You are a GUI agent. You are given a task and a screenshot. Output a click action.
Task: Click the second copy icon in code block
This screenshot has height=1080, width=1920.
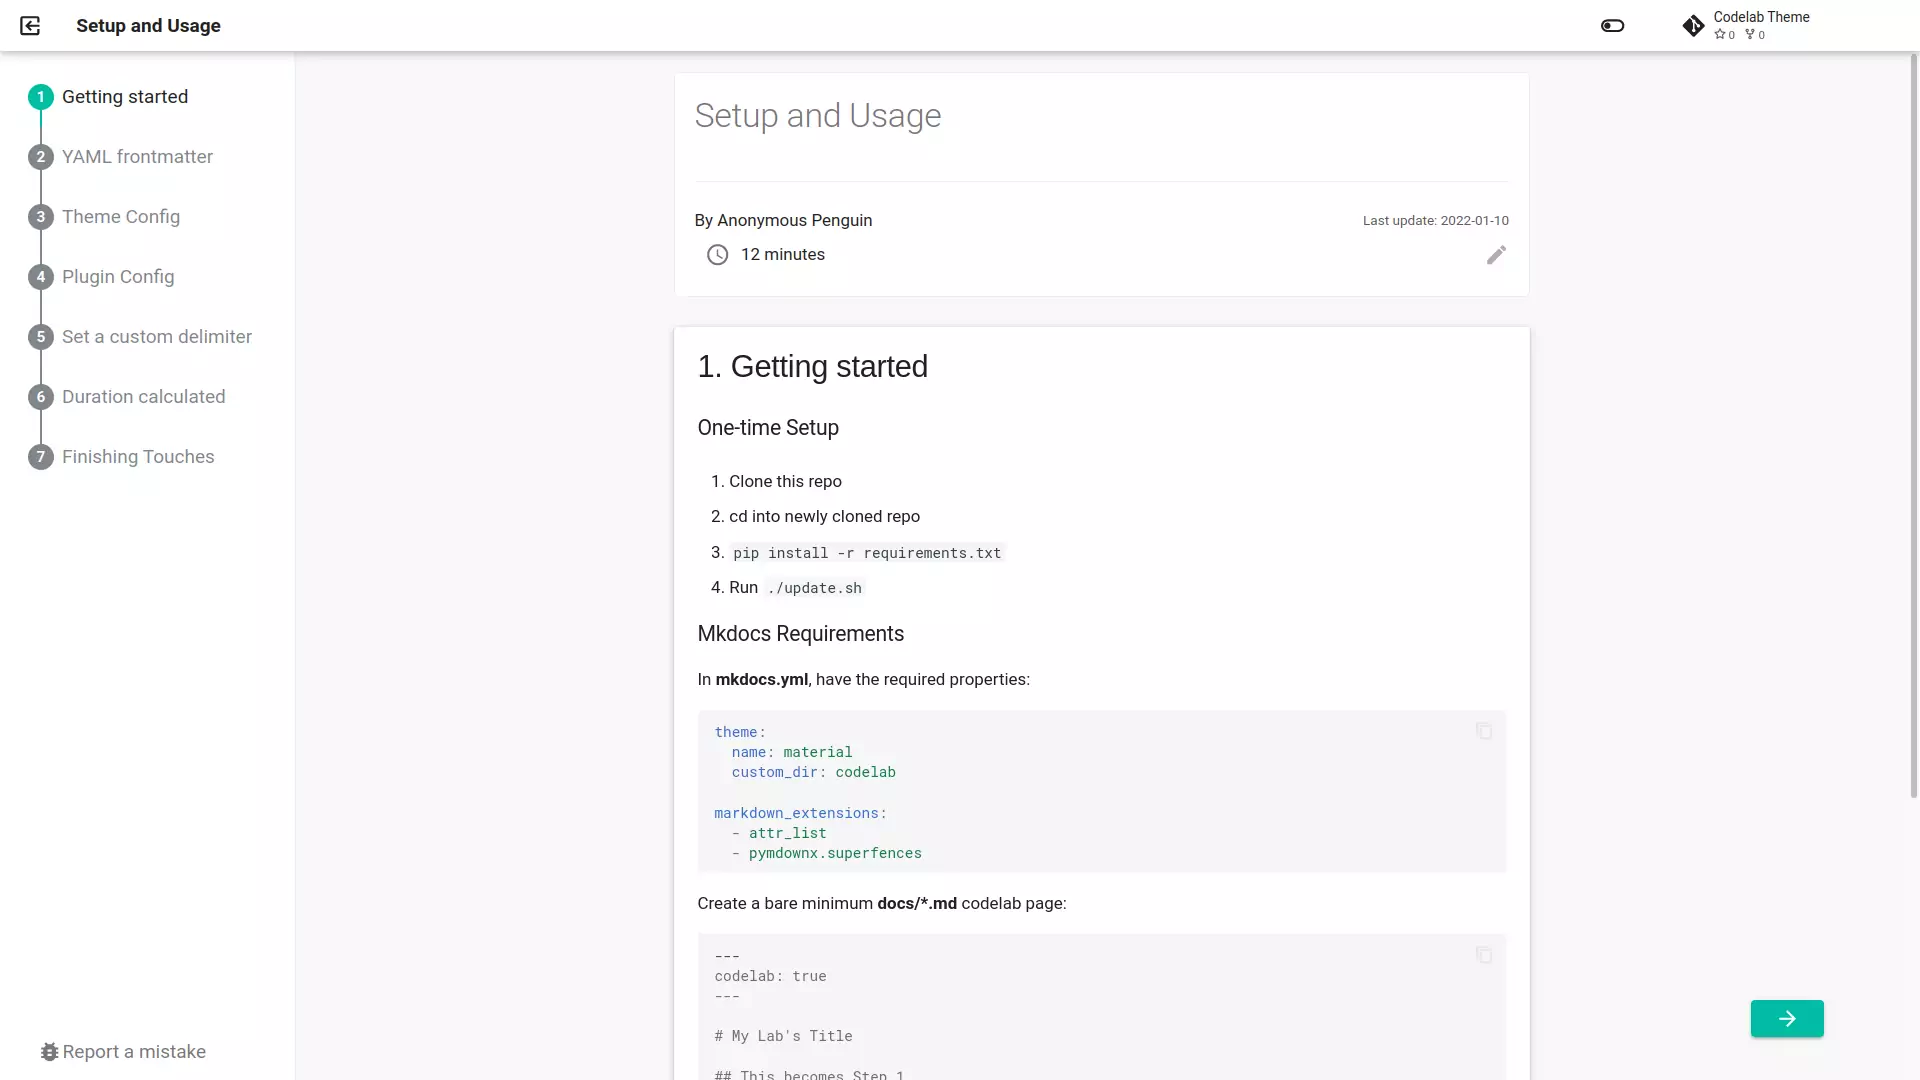point(1482,955)
